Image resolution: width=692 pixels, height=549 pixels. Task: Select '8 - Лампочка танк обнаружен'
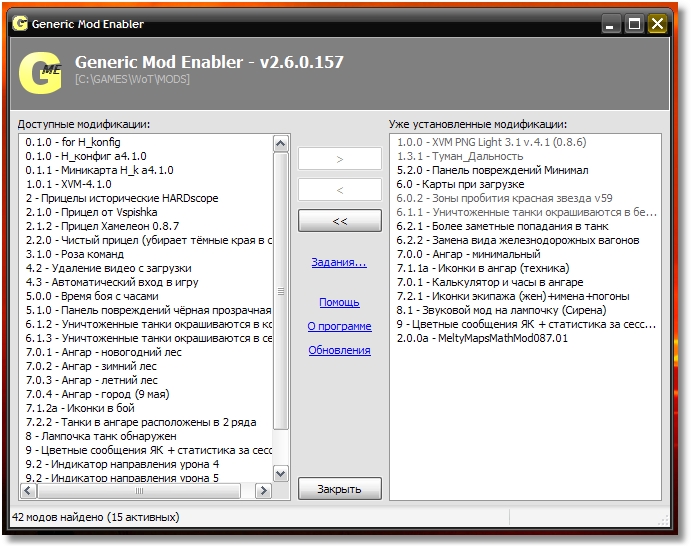101,436
